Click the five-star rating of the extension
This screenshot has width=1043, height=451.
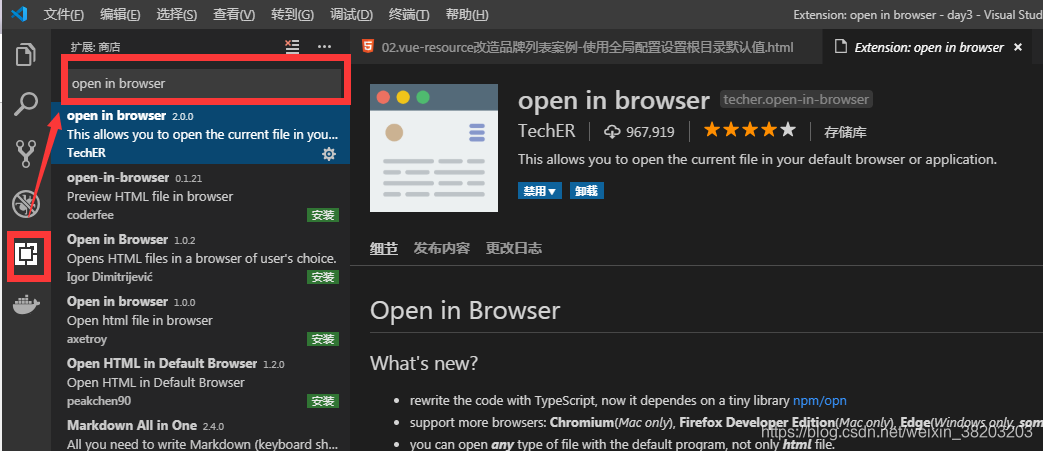tap(749, 130)
